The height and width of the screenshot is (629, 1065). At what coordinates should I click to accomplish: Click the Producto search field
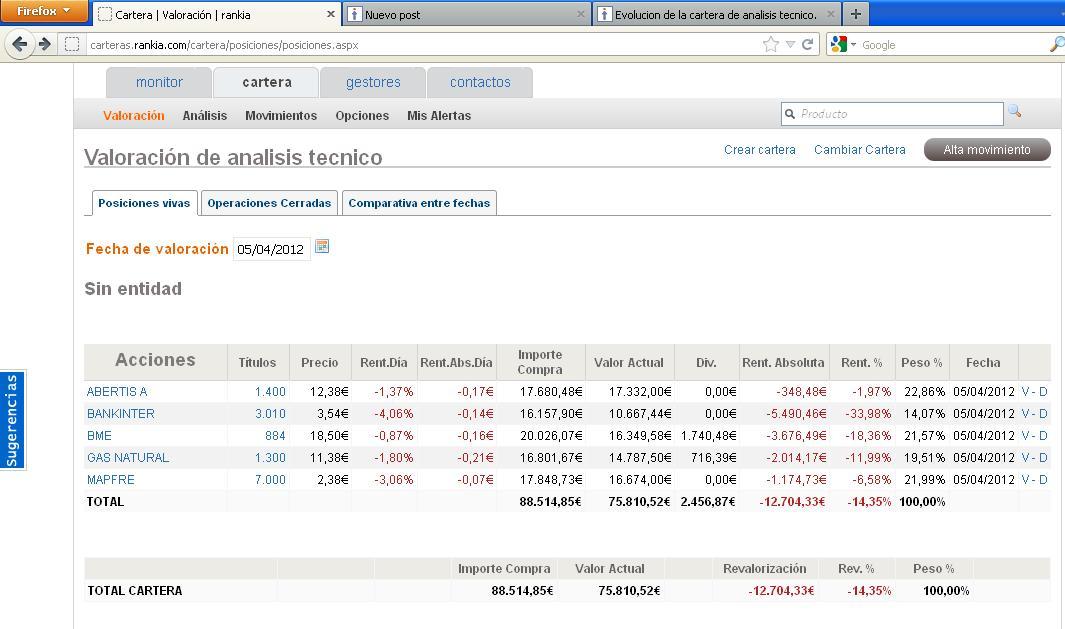(x=892, y=114)
